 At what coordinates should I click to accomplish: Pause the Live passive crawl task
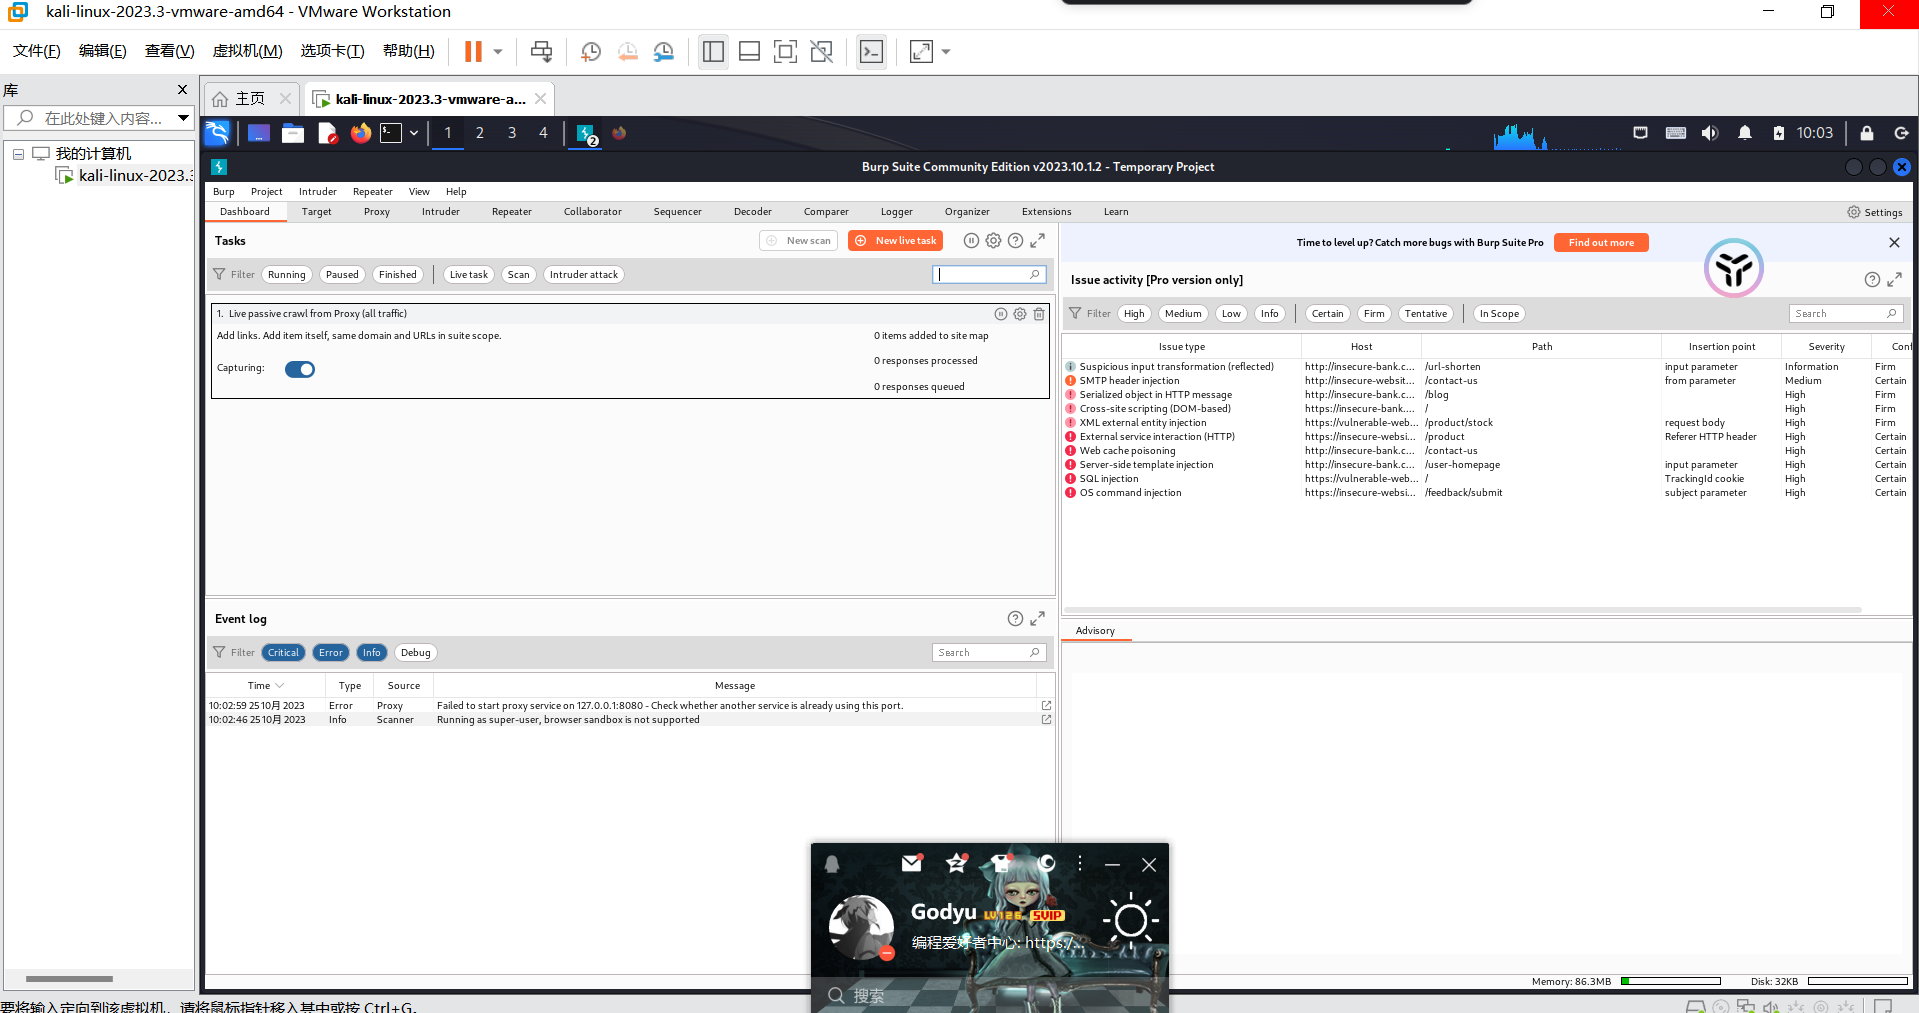click(x=1001, y=314)
